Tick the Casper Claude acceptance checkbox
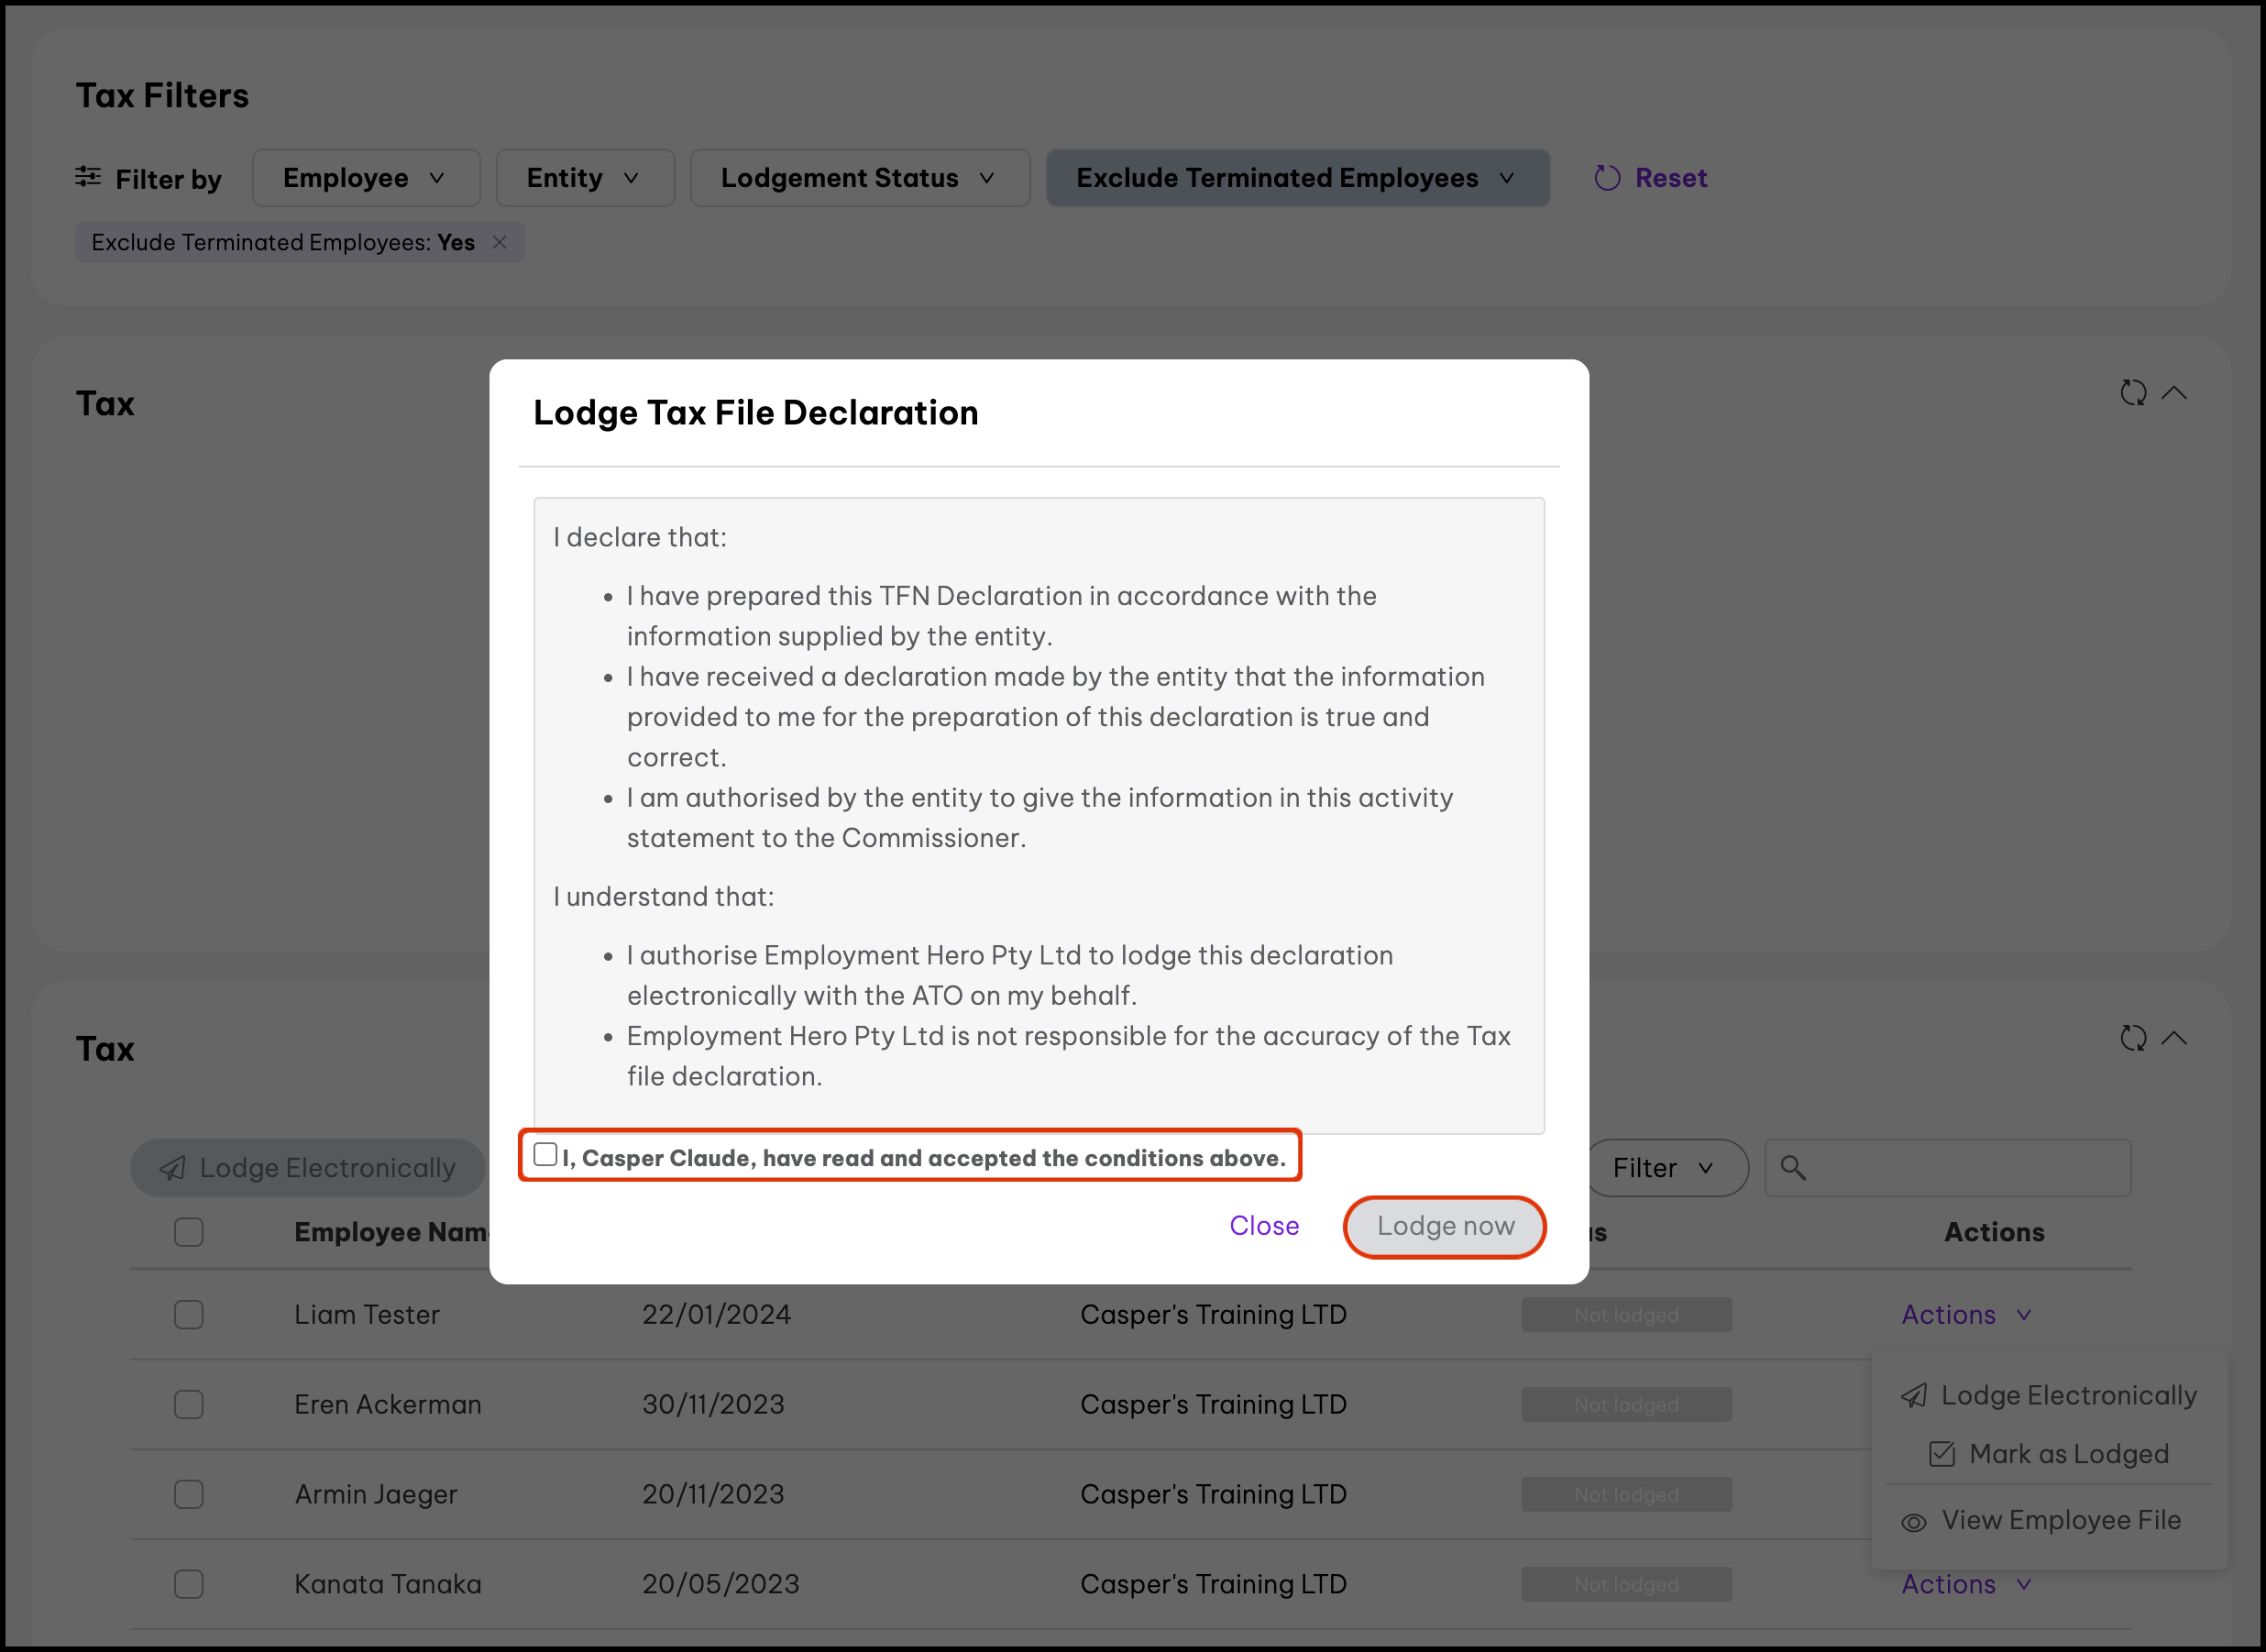The image size is (2266, 1652). 545,1155
